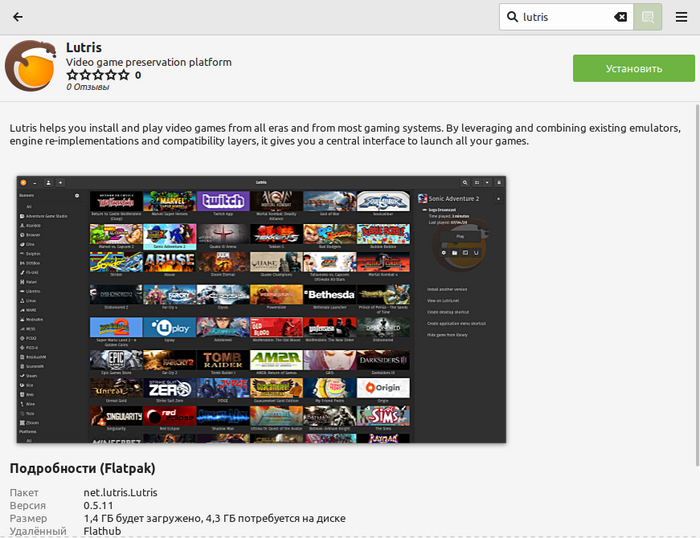Click the Пакет label
The image size is (700, 538).
pos(24,492)
